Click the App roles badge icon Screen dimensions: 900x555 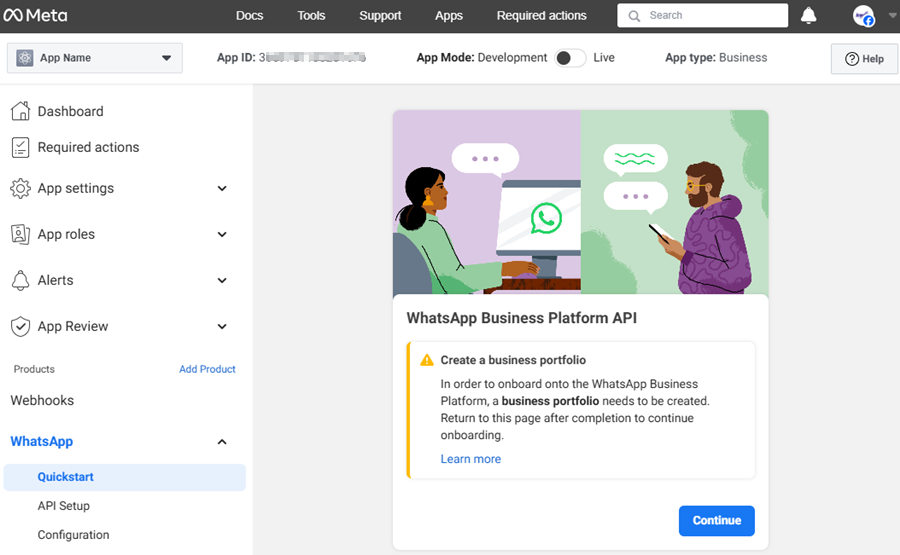click(x=21, y=234)
